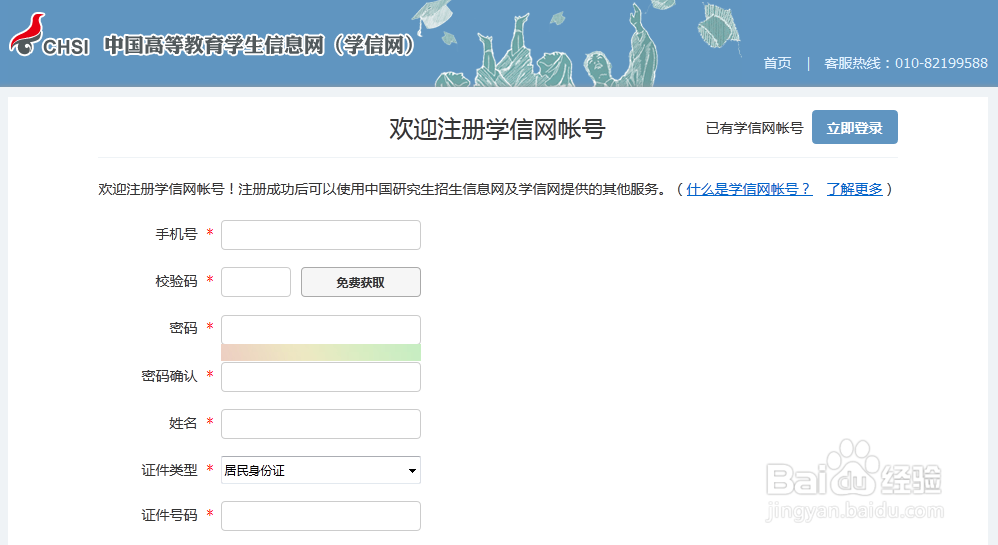
Task: Click the 立即登录 login button
Action: (855, 127)
